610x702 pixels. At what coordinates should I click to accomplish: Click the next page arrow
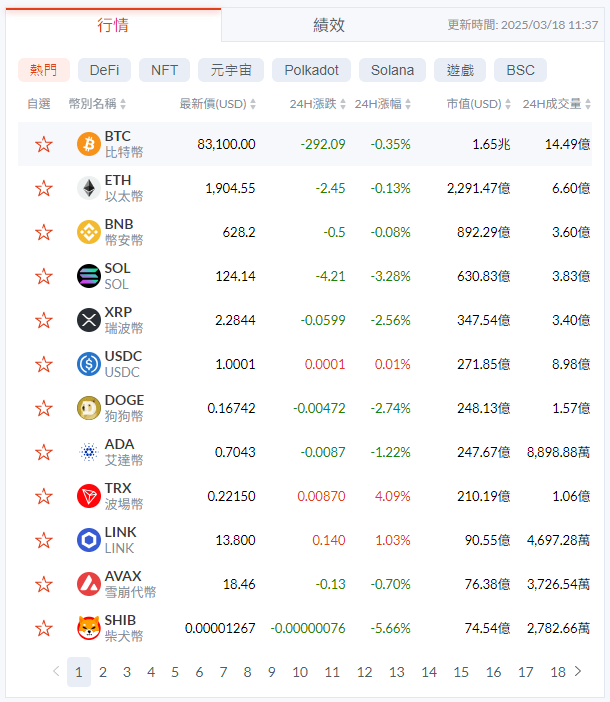(x=577, y=672)
